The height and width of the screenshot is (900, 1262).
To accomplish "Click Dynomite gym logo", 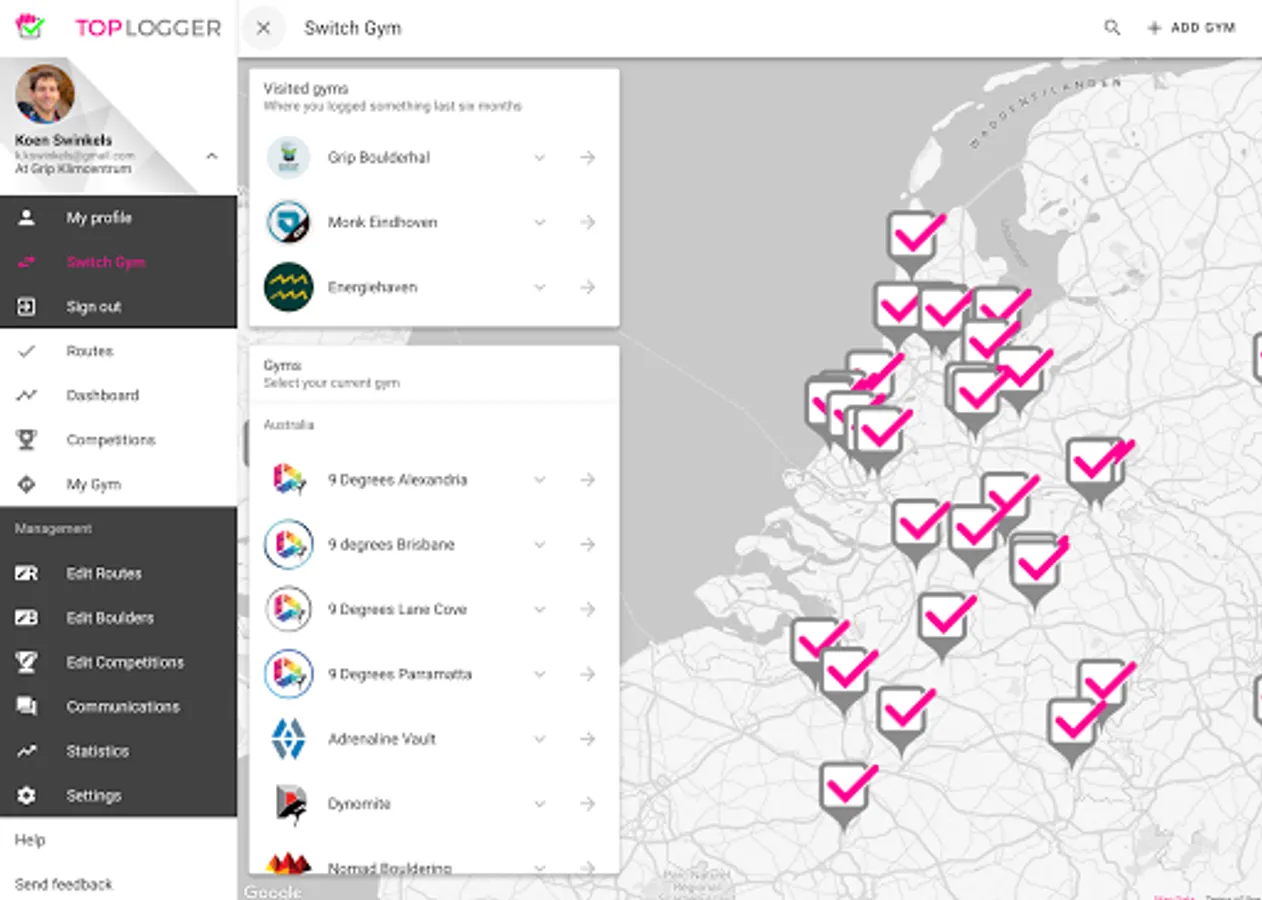I will pyautogui.click(x=289, y=804).
